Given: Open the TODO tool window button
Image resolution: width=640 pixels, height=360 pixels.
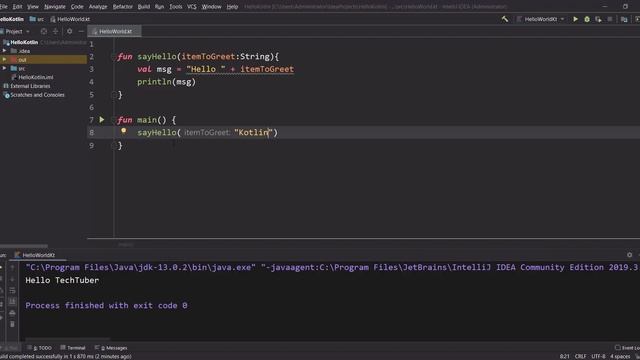Looking at the screenshot, I should (40, 348).
